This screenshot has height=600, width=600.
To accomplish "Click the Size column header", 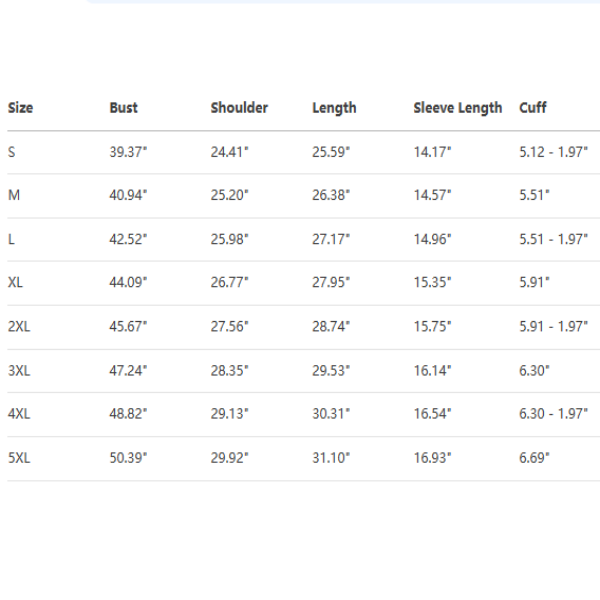I will click(20, 108).
